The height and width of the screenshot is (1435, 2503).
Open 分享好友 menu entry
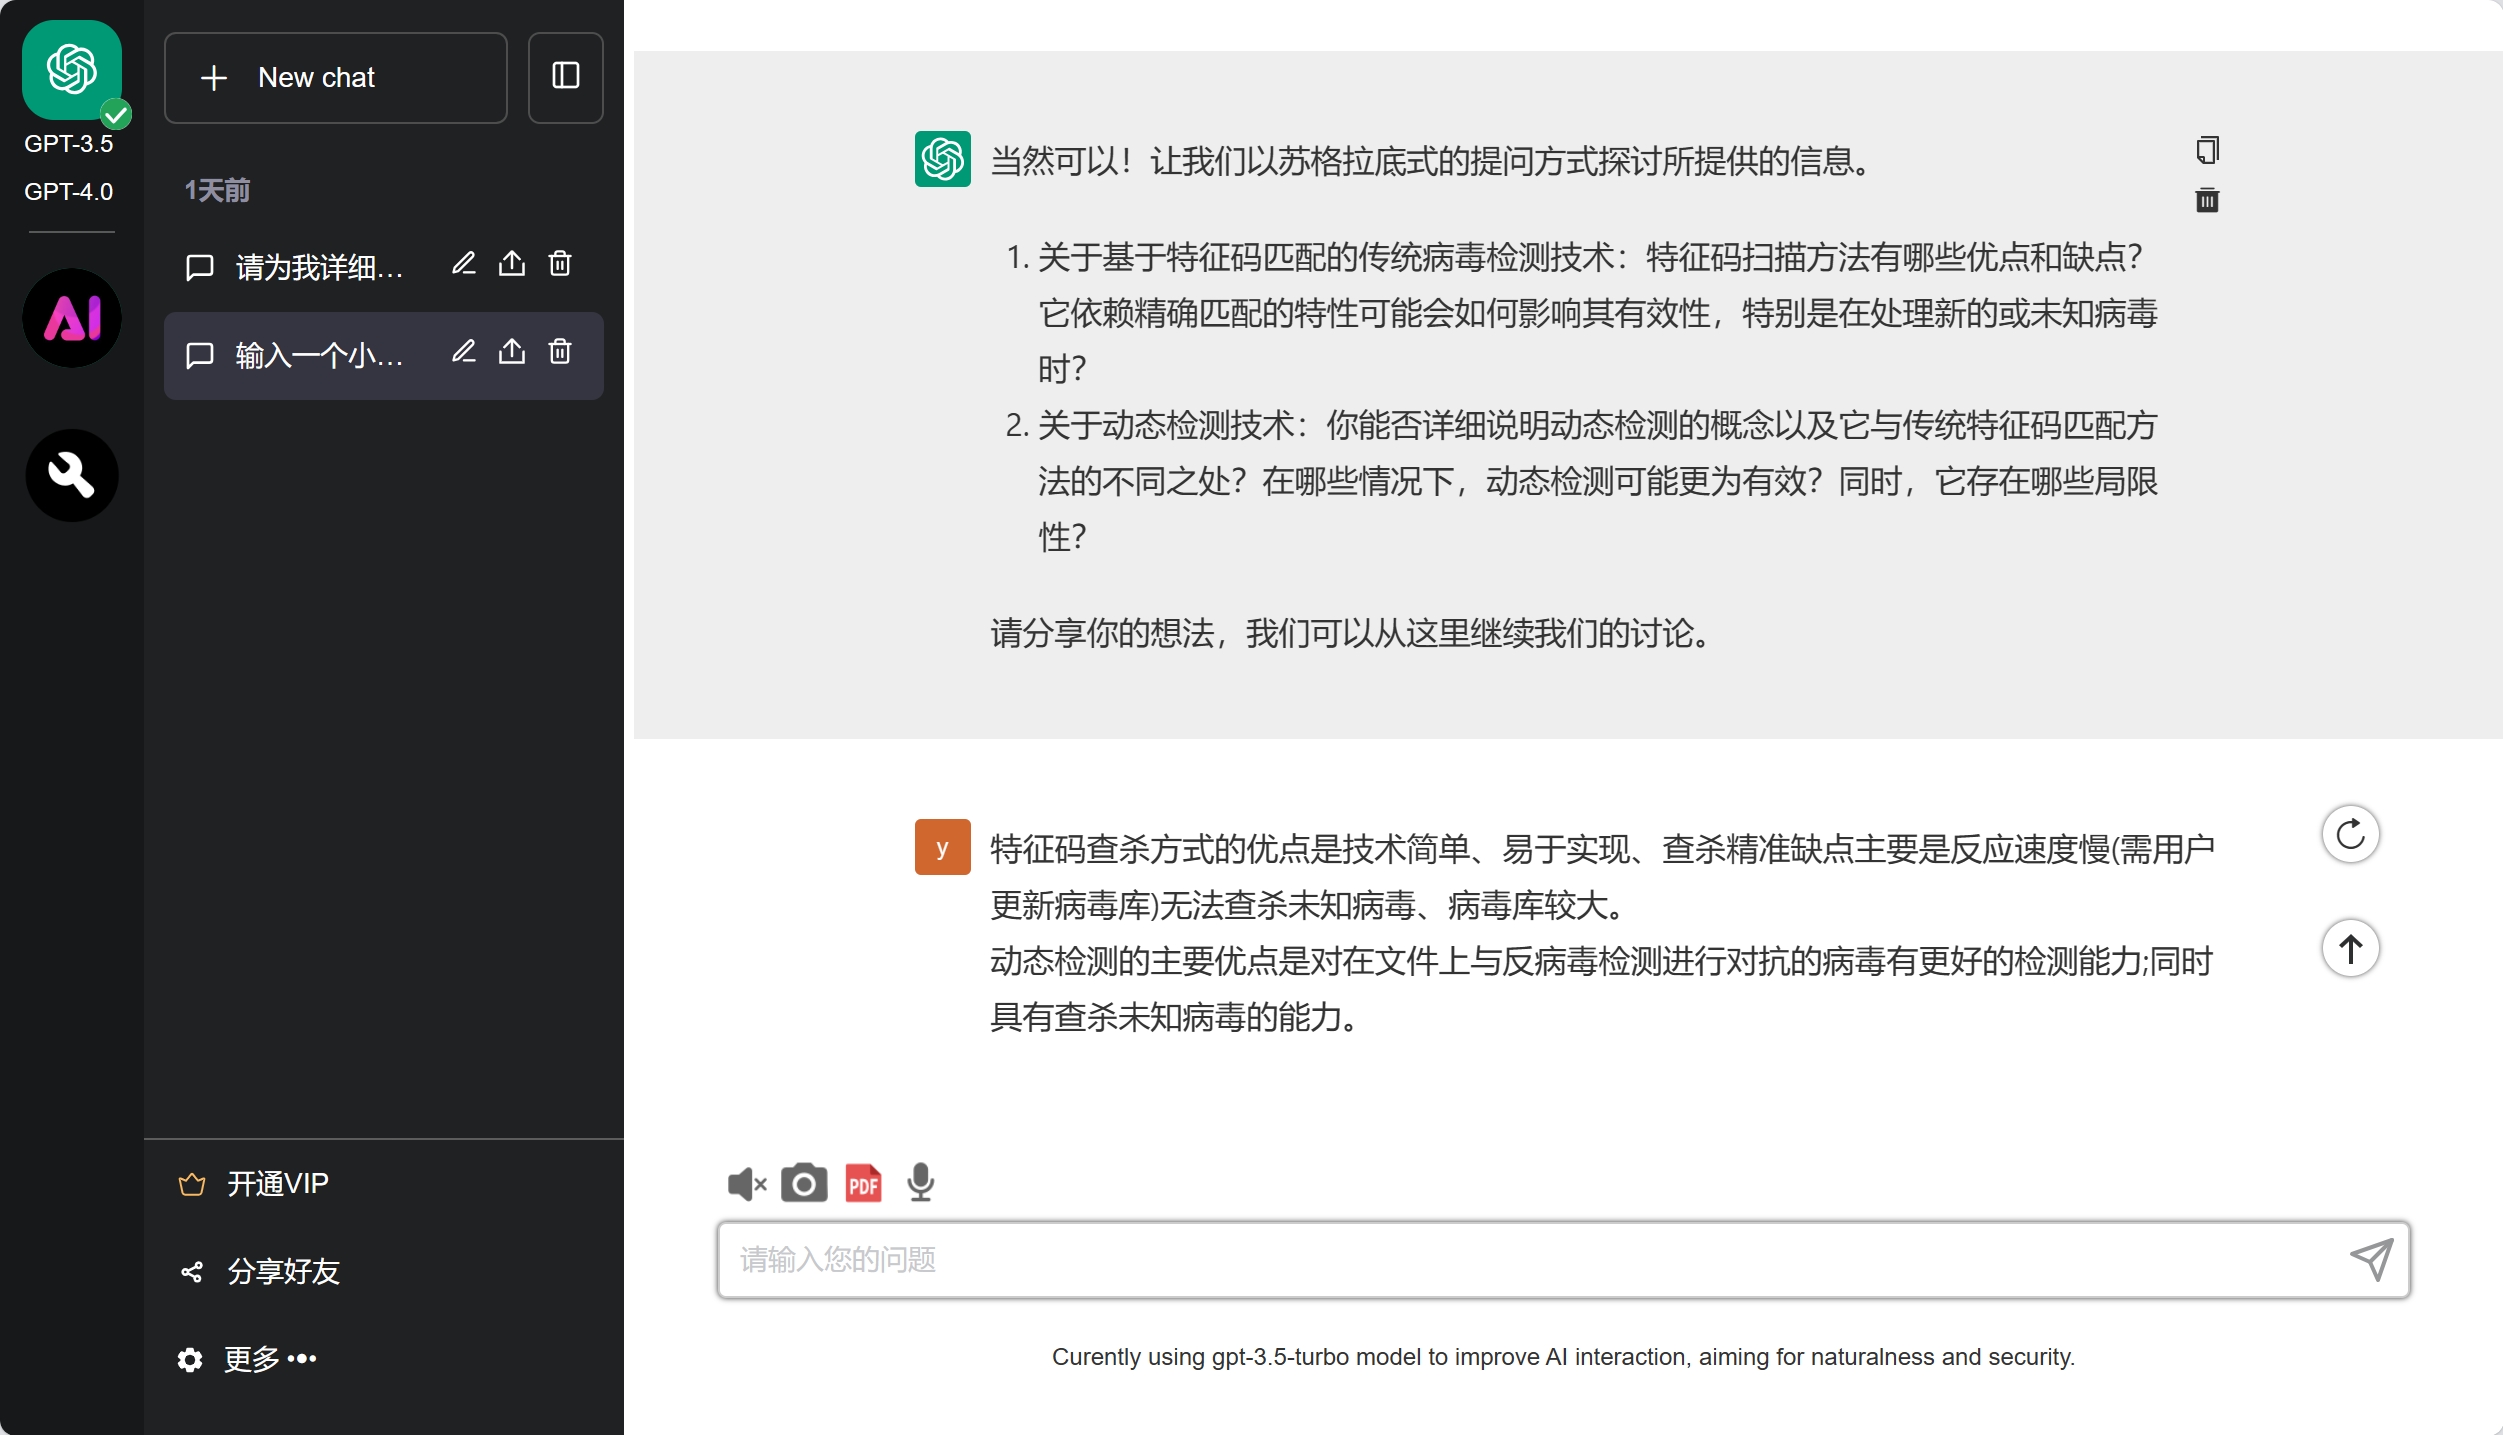[x=283, y=1271]
